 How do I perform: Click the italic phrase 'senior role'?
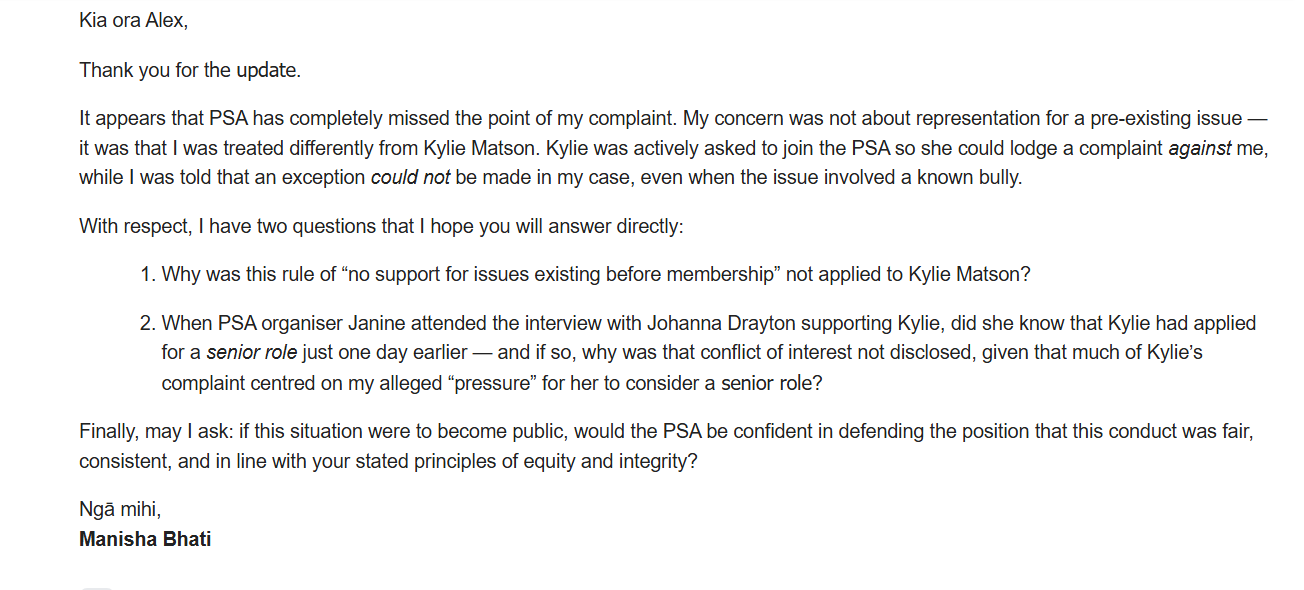pos(252,353)
